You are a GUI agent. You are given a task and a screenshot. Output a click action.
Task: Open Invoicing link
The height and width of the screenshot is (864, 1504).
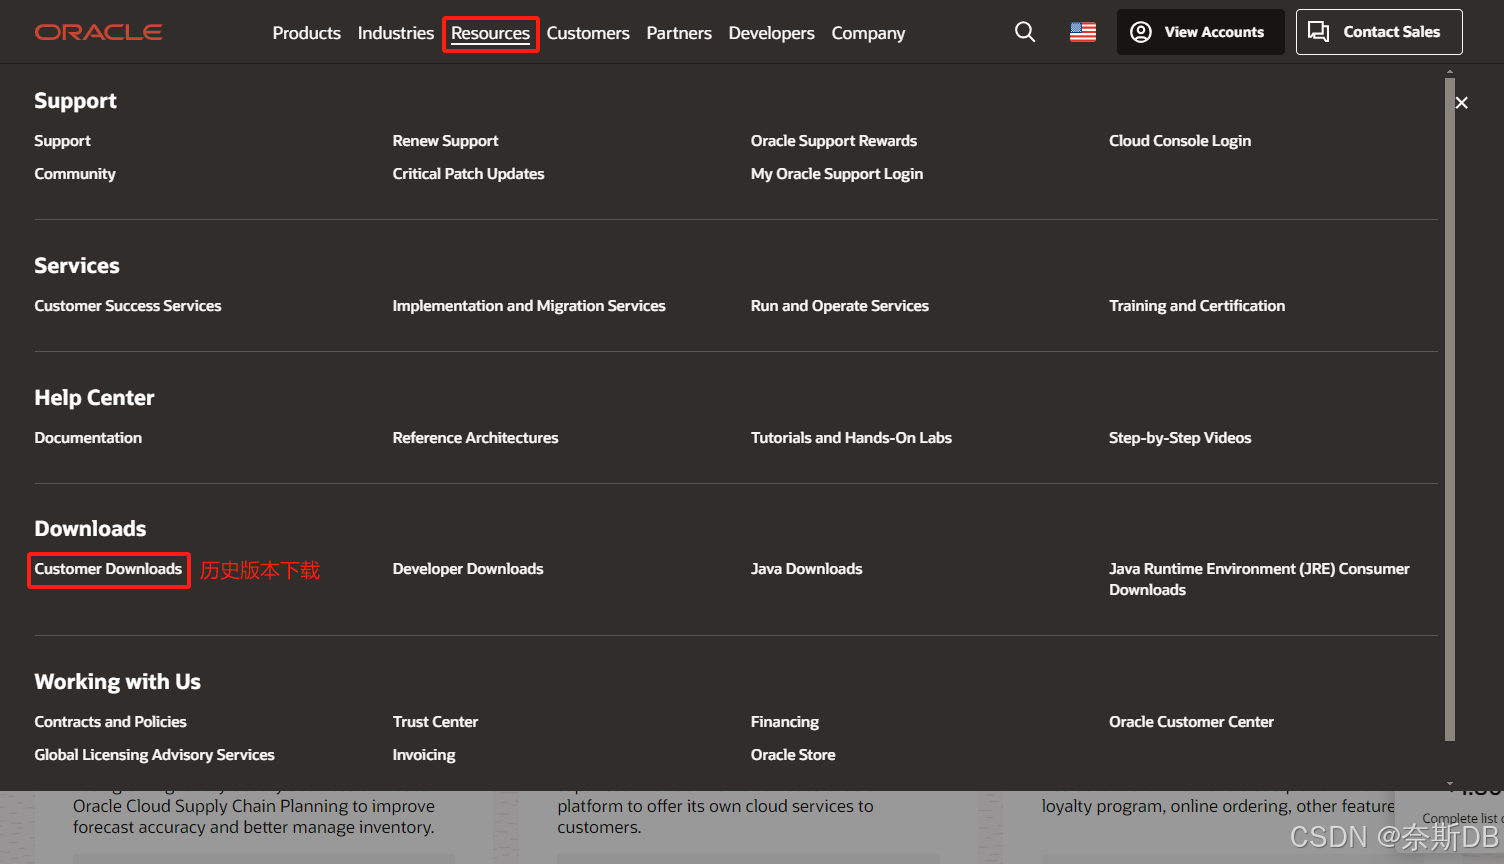(x=424, y=755)
